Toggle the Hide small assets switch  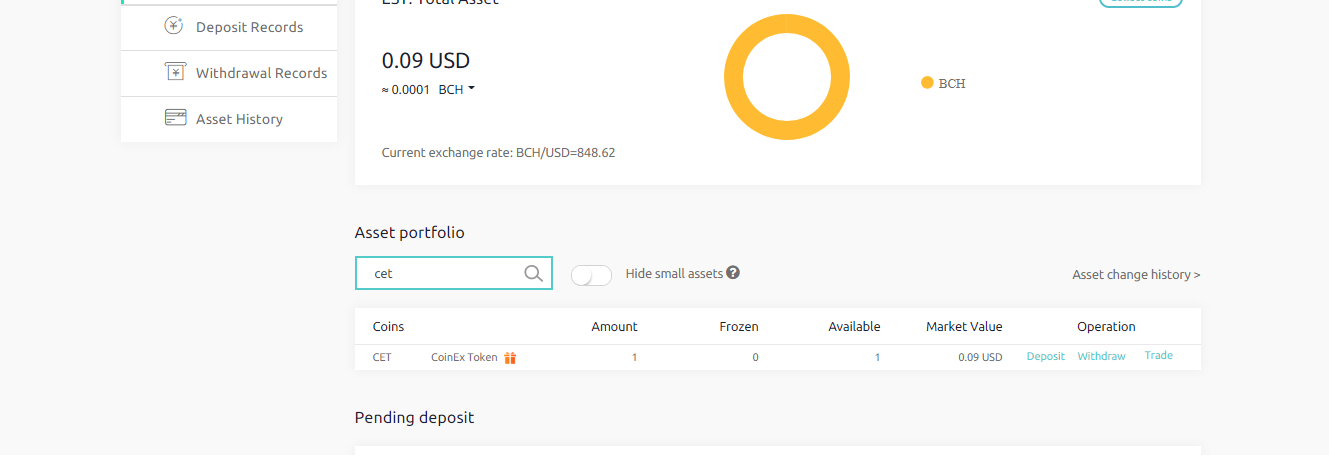click(591, 275)
